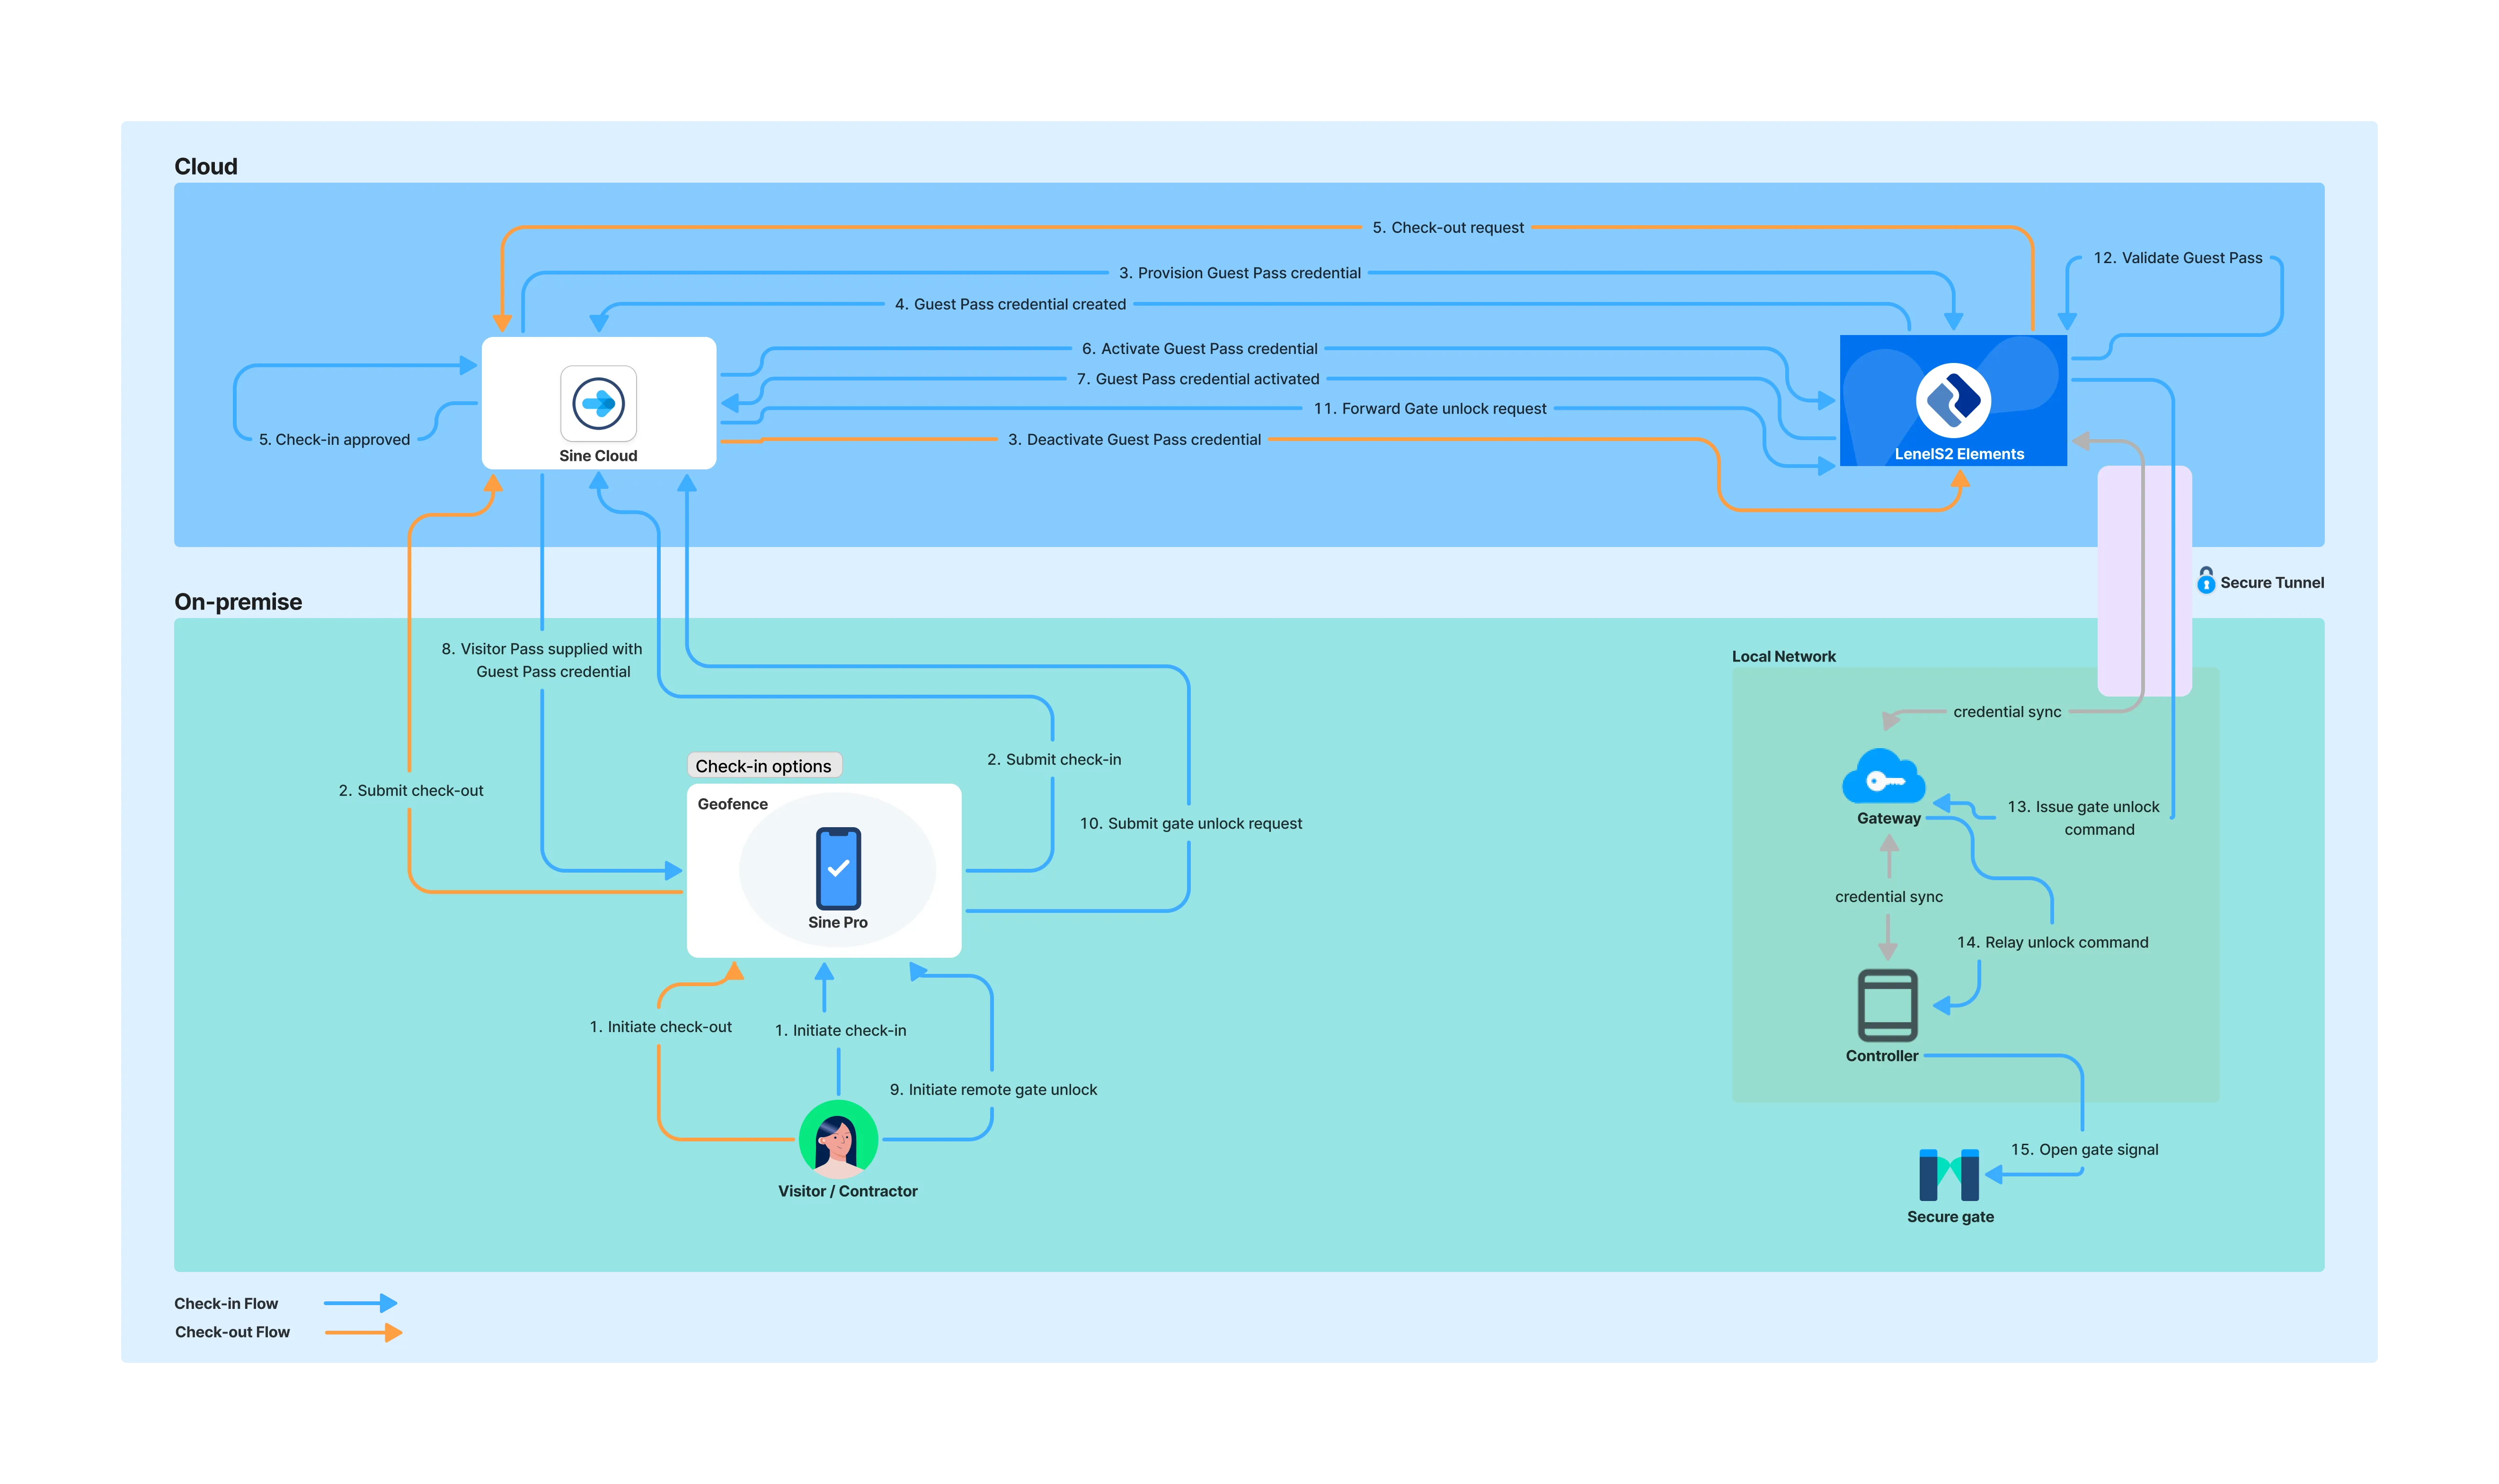Click the Sine Pro phone icon
2499x1484 pixels.
838,868
